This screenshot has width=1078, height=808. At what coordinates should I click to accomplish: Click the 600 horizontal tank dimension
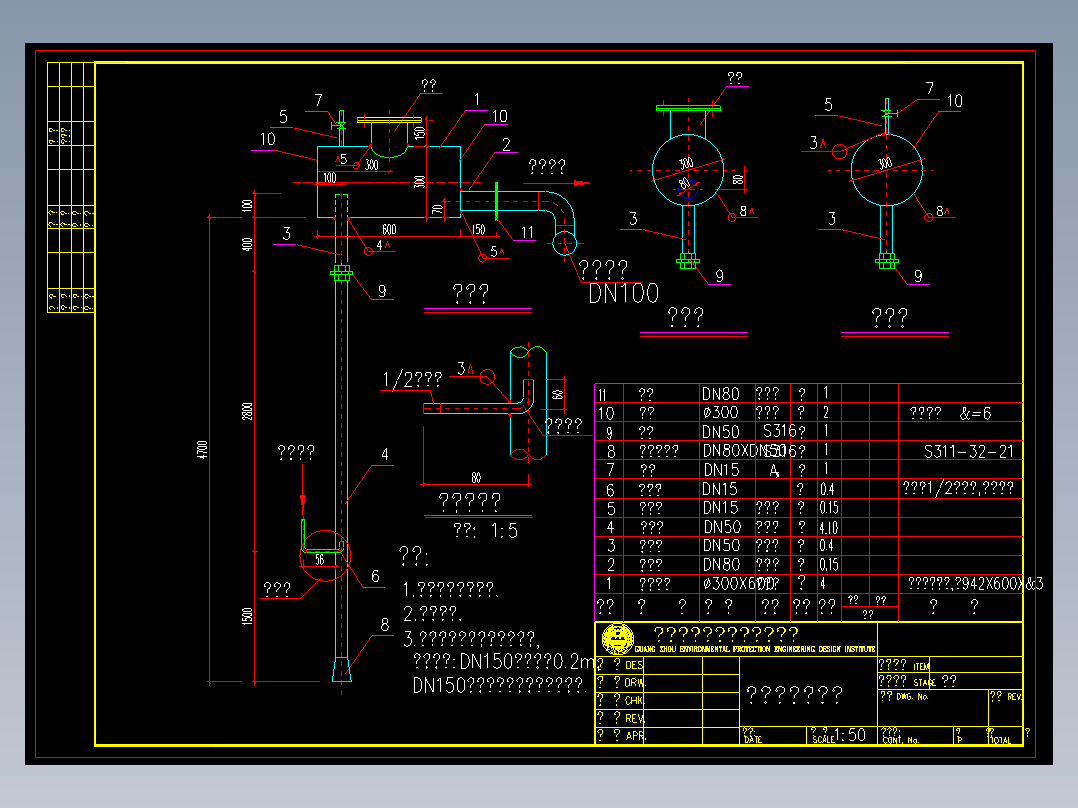coord(389,230)
